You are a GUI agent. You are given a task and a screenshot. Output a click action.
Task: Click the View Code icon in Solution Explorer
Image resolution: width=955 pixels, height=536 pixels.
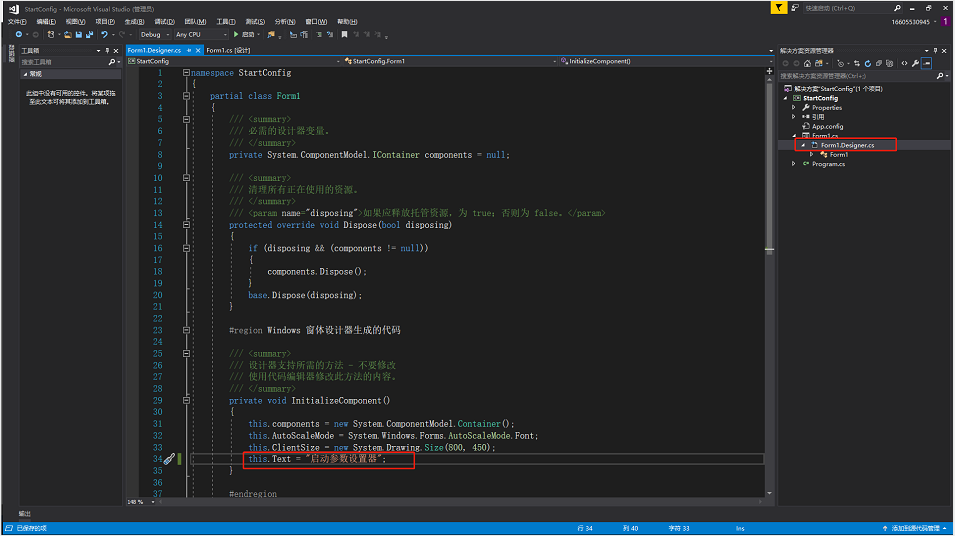904,63
